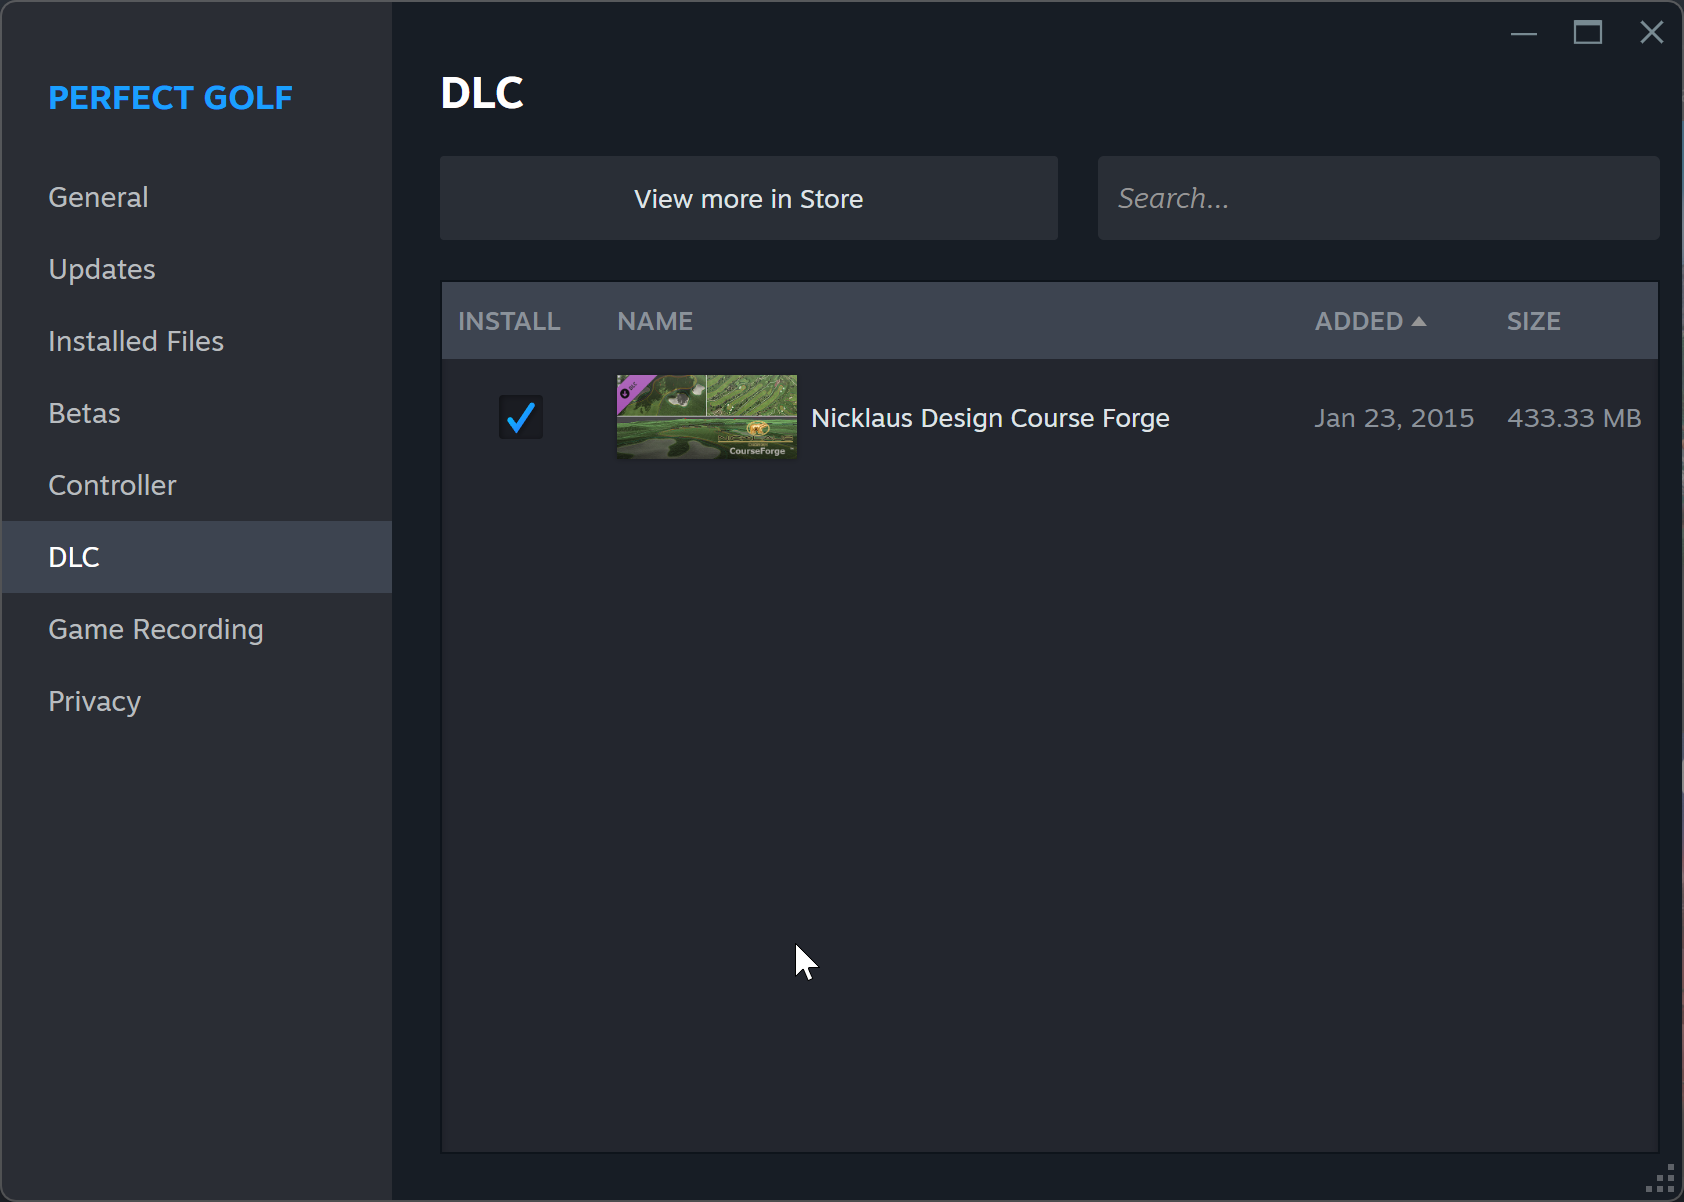Click the DLC search field
The width and height of the screenshot is (1684, 1202).
(x=1377, y=198)
